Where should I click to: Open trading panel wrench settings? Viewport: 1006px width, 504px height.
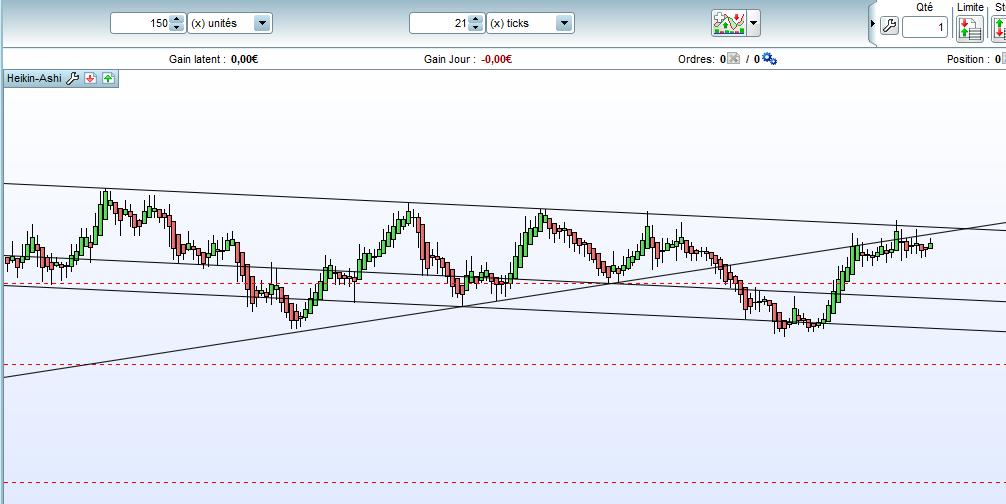pos(889,26)
